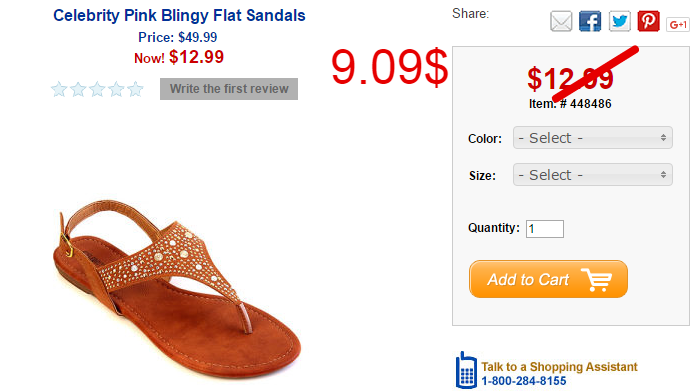
Task: Click the Write the first review button
Action: (x=229, y=89)
